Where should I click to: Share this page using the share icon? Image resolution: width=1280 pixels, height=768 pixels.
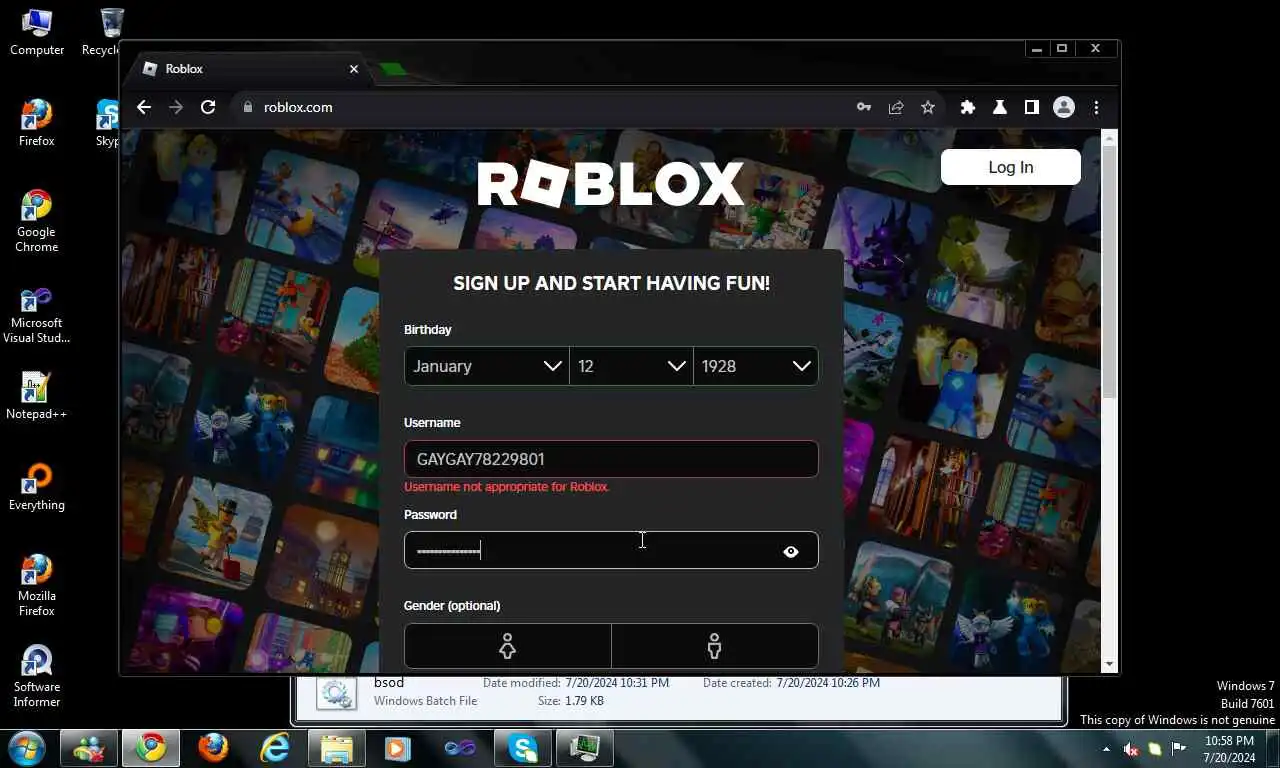(x=896, y=107)
